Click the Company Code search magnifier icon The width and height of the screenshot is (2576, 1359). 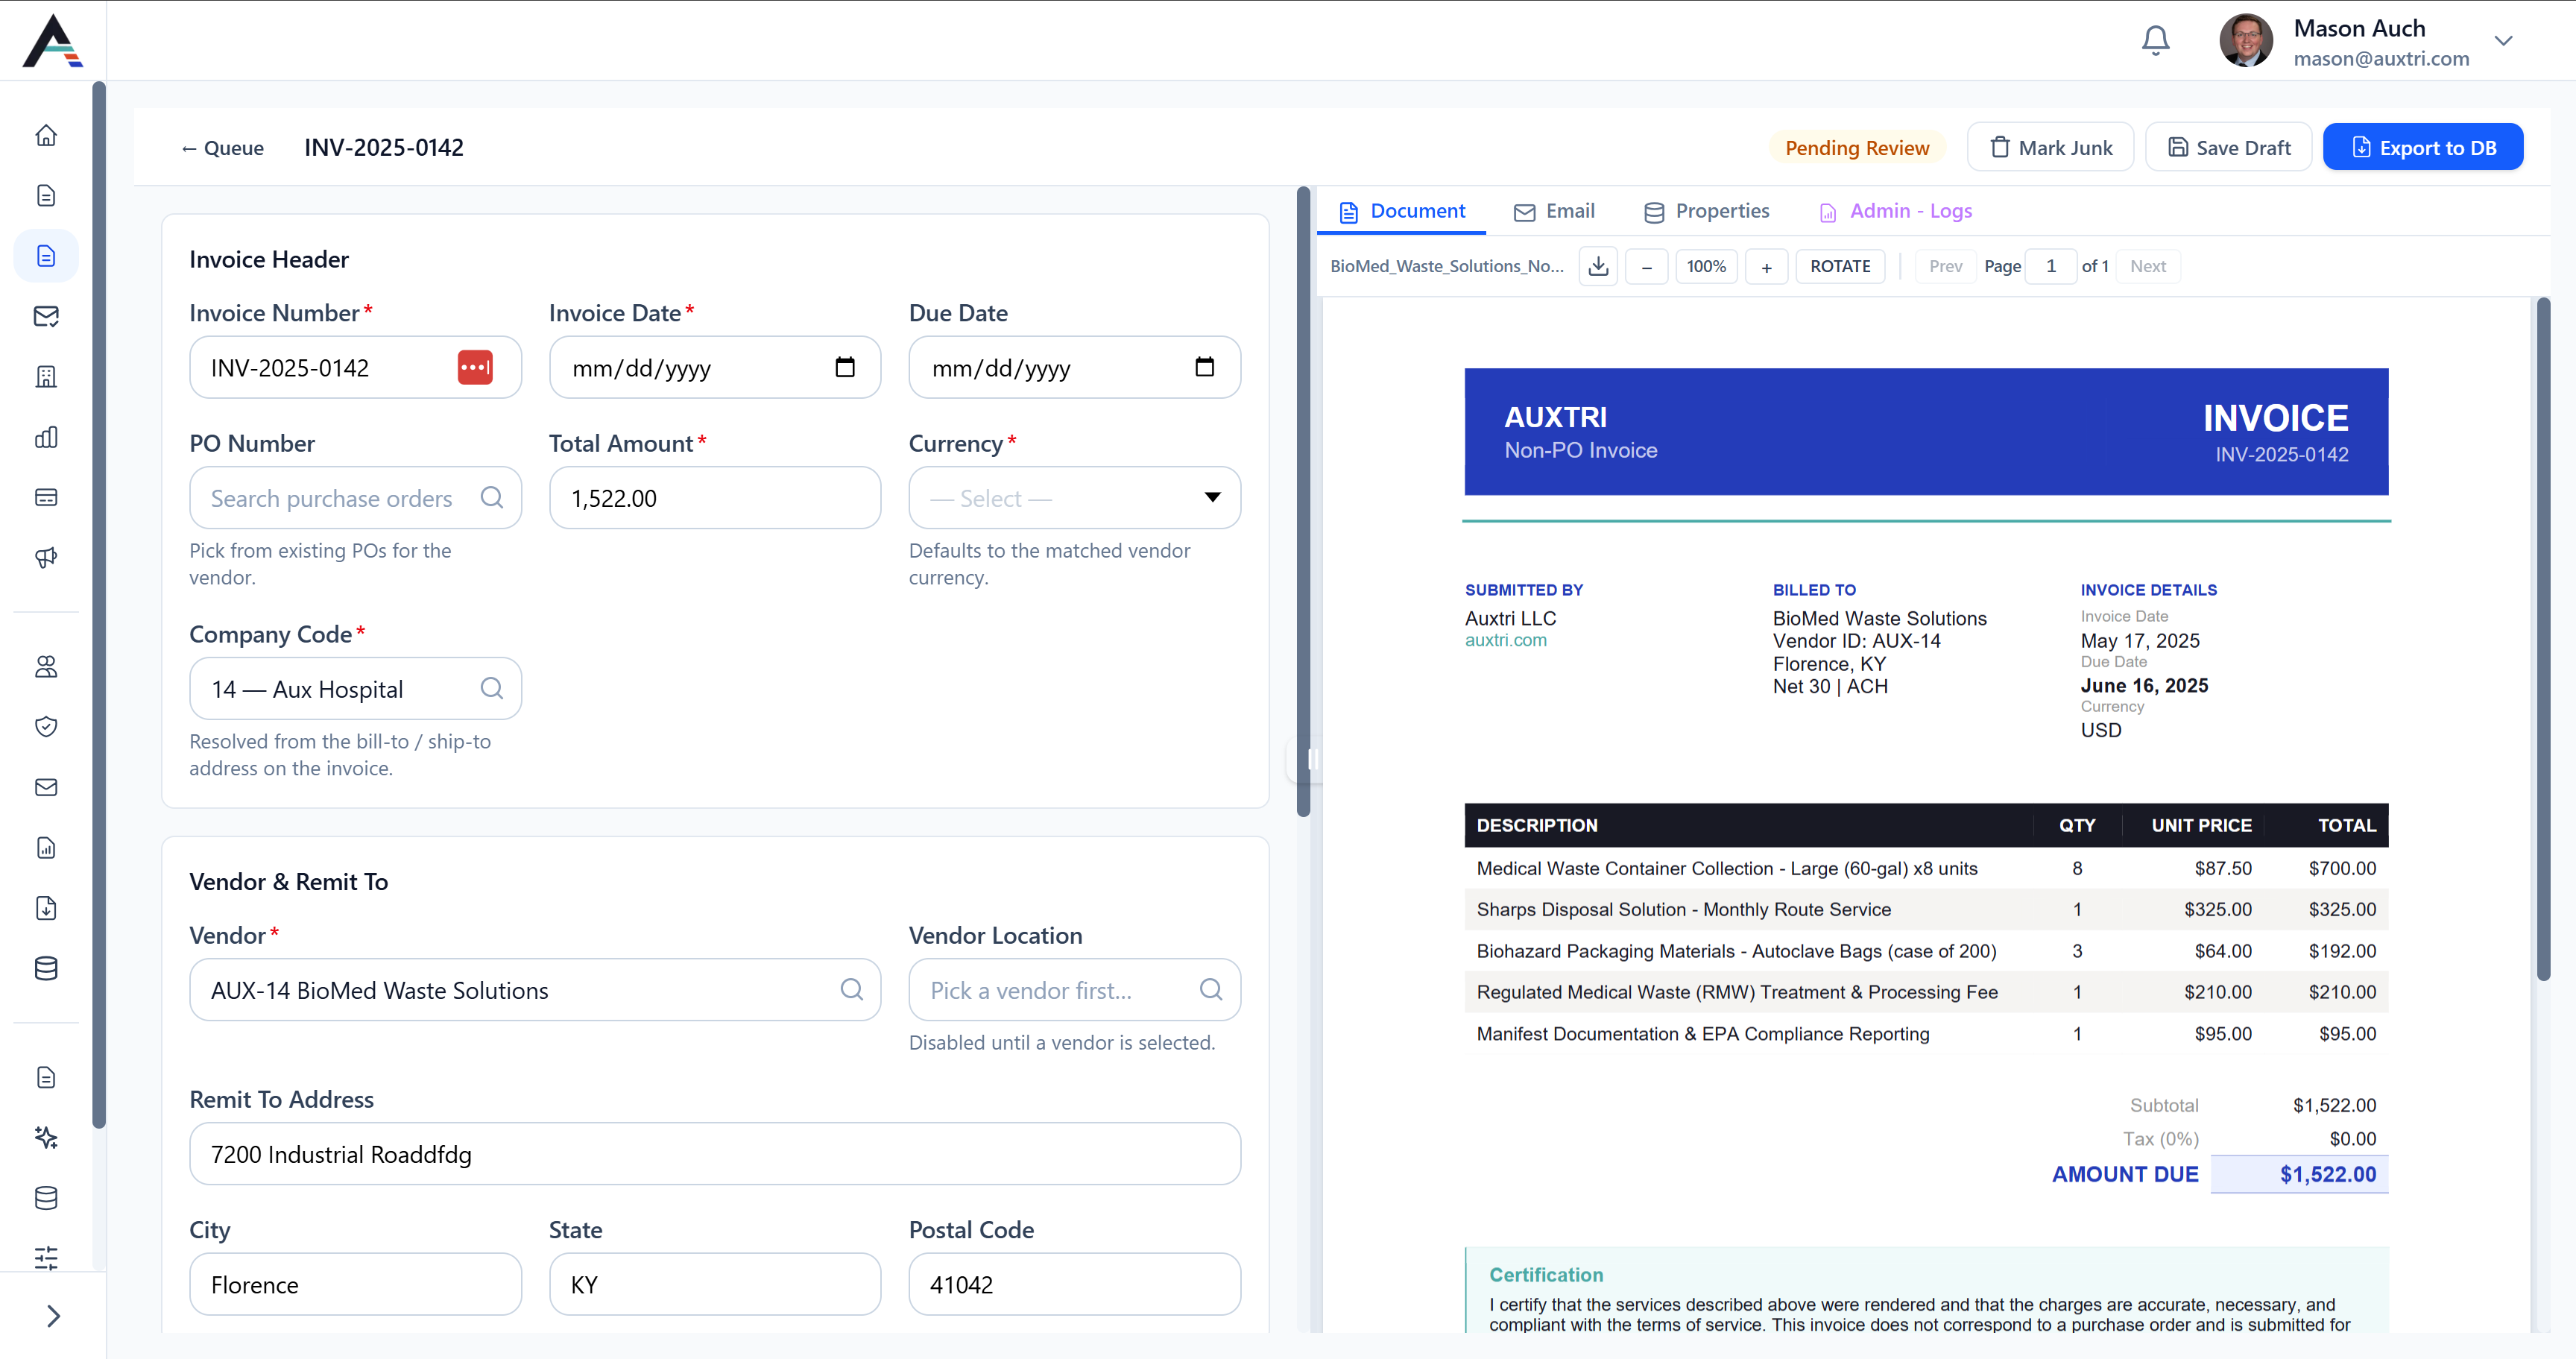pos(491,688)
